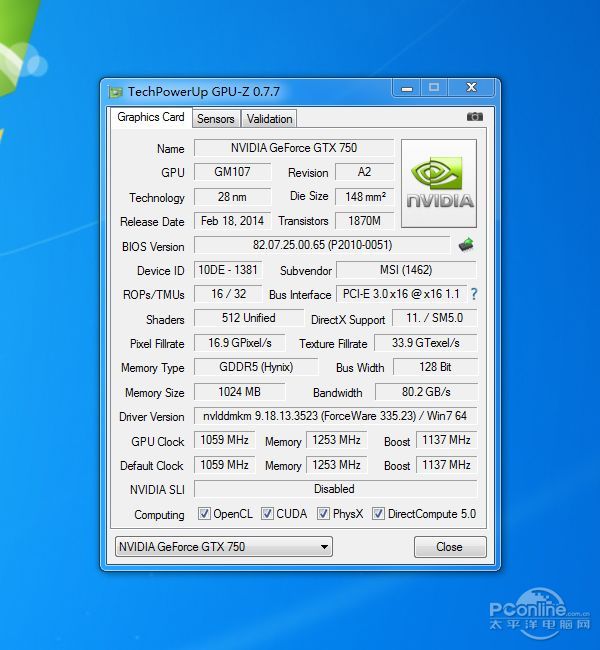Click the Default Clock row Memory 1253 MHz field
The image size is (600, 650).
(x=336, y=465)
